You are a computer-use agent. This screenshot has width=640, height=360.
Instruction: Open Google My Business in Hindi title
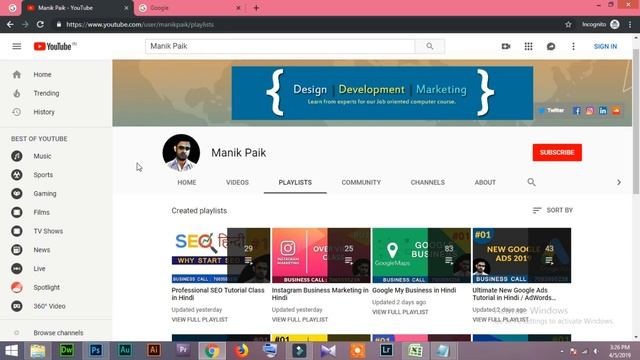pos(414,290)
